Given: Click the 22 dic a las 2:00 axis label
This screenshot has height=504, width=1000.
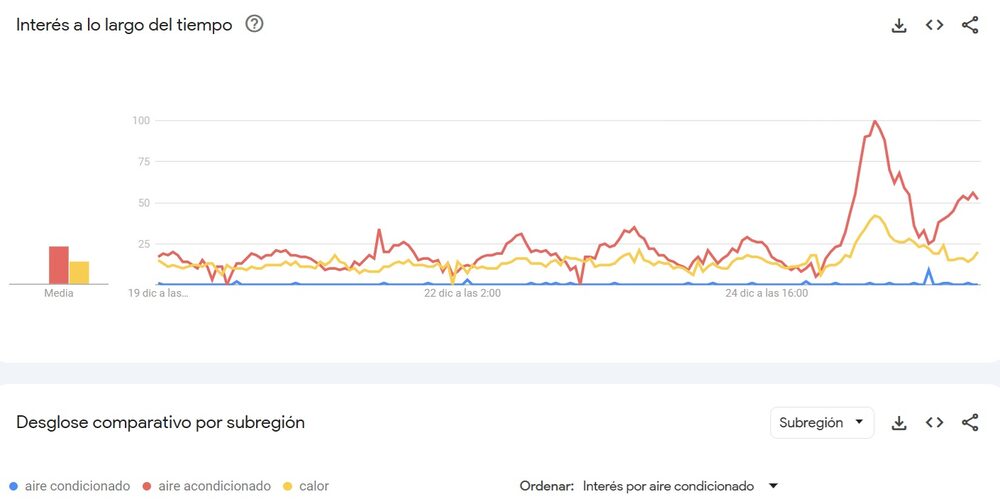Looking at the screenshot, I should (462, 293).
